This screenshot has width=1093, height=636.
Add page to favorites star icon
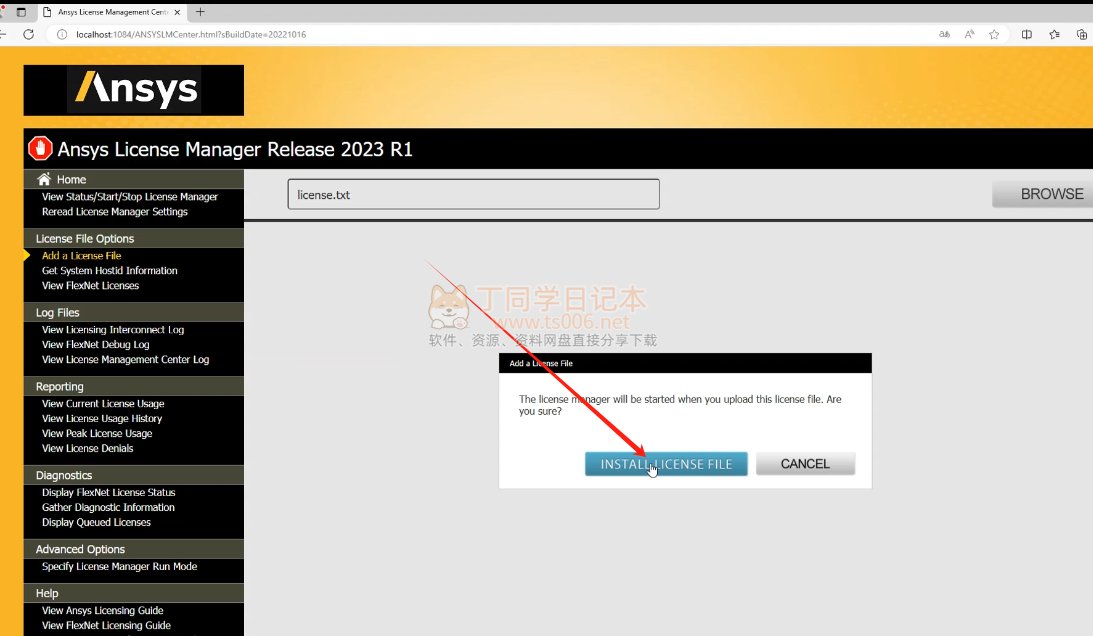(994, 34)
